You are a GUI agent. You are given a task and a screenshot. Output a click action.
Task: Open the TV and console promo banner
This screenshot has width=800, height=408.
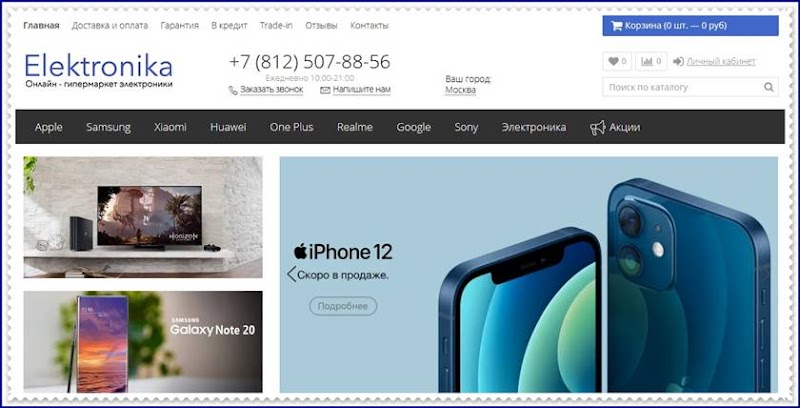[x=143, y=217]
